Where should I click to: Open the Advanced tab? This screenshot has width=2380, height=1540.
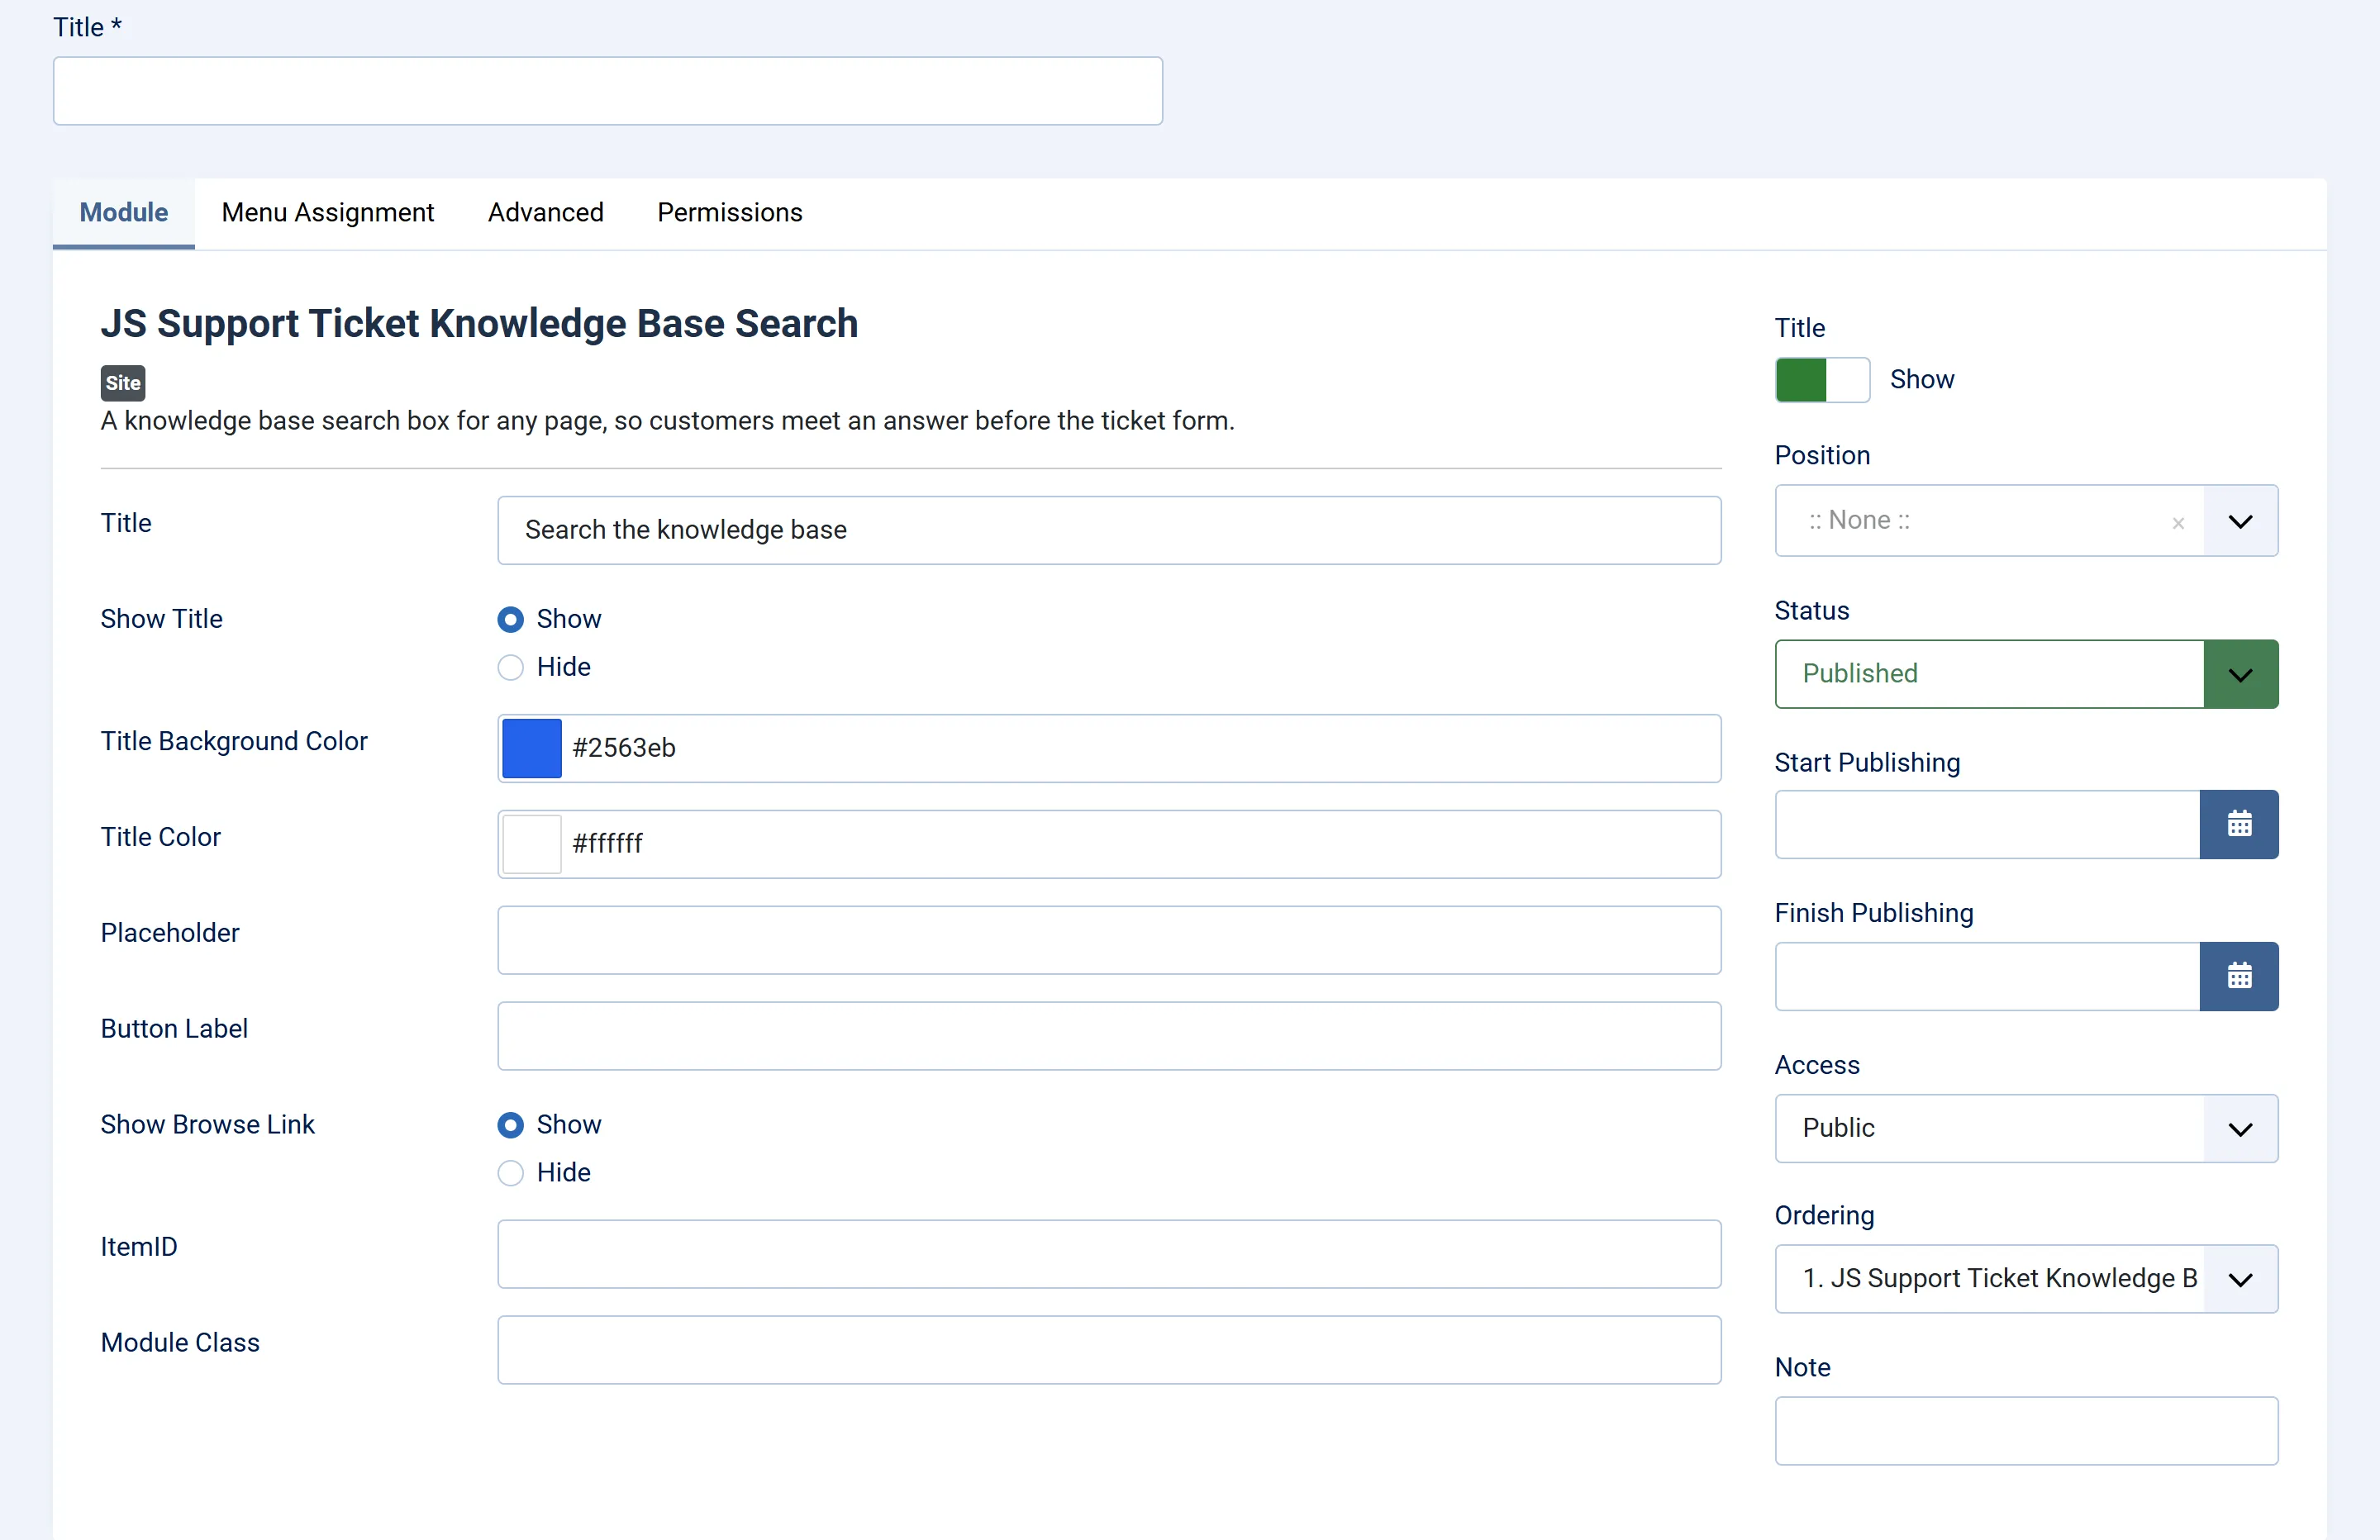[546, 213]
